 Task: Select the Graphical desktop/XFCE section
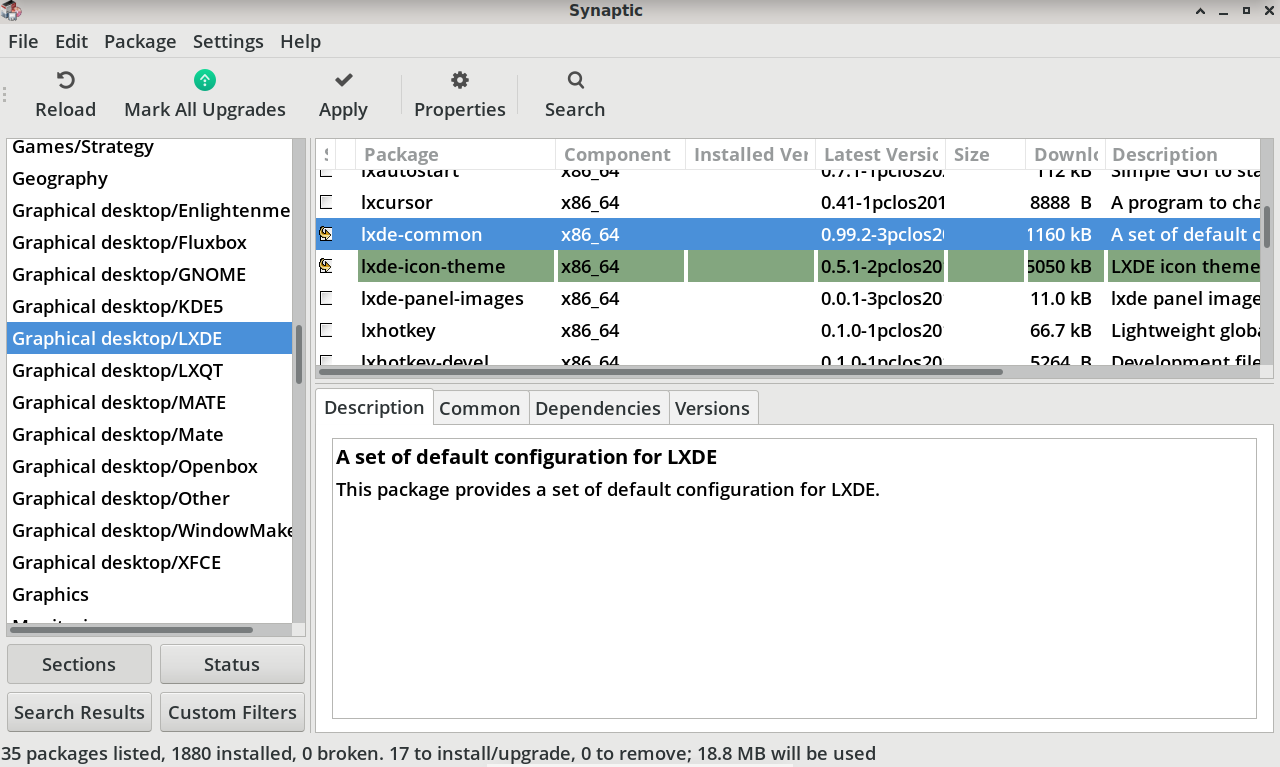(149, 562)
